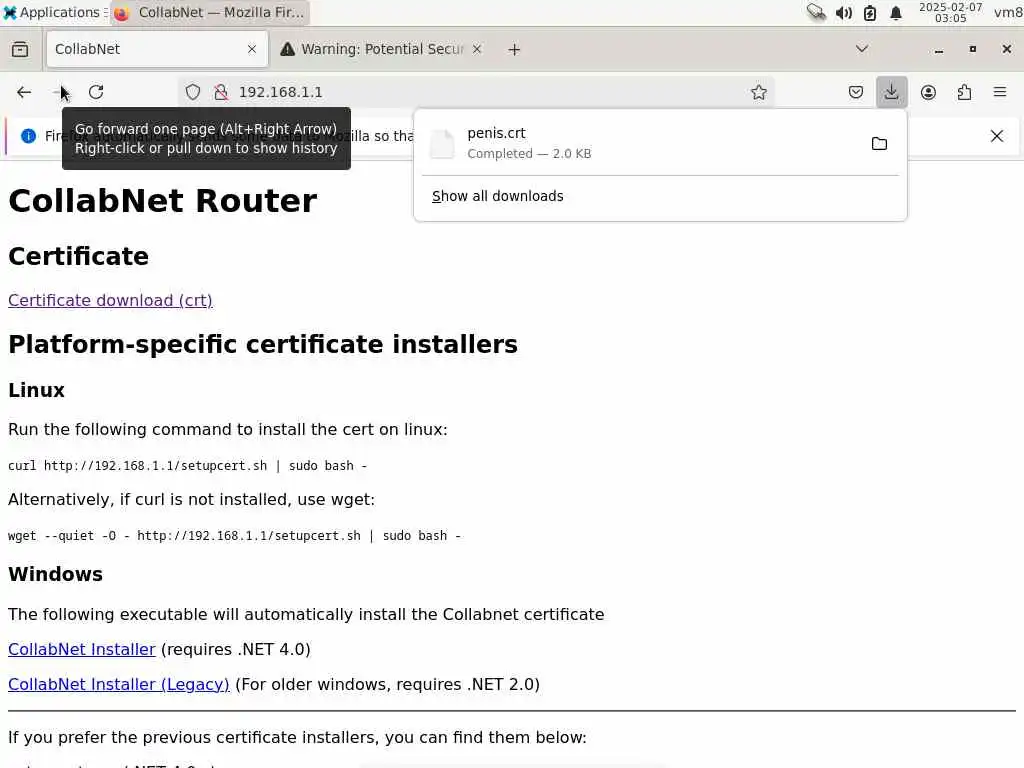This screenshot has width=1024, height=768.
Task: Show penis.crt in containing folder
Action: click(879, 144)
